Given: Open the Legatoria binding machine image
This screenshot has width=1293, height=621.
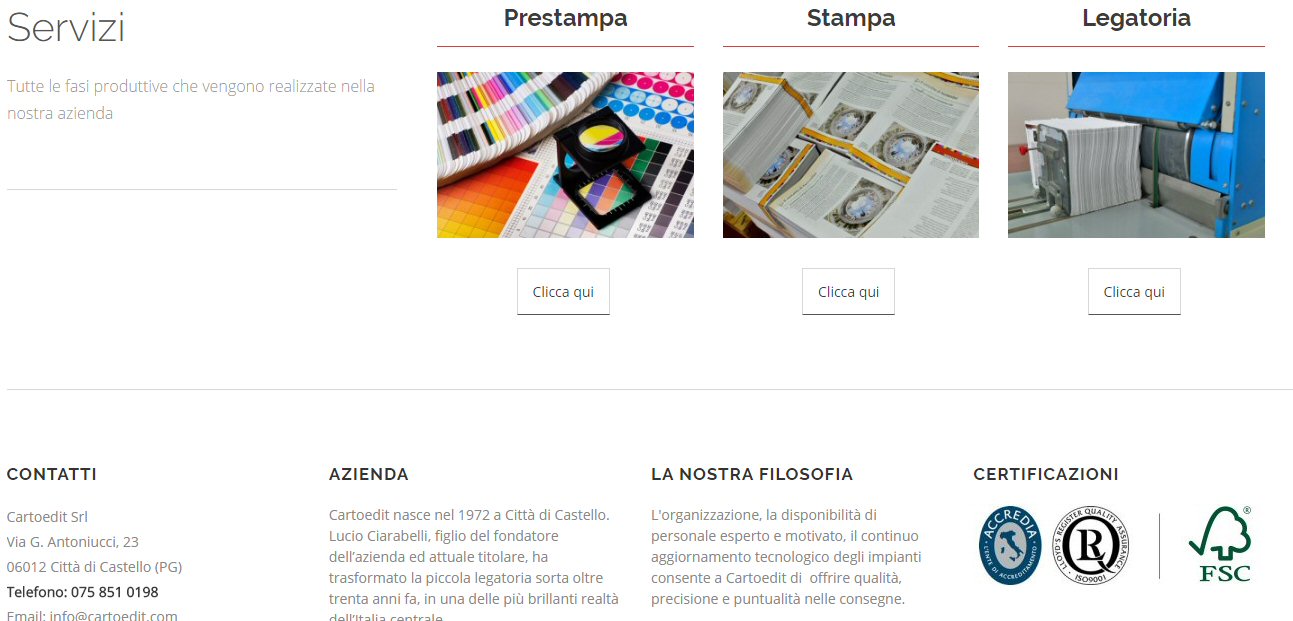Looking at the screenshot, I should point(1136,155).
